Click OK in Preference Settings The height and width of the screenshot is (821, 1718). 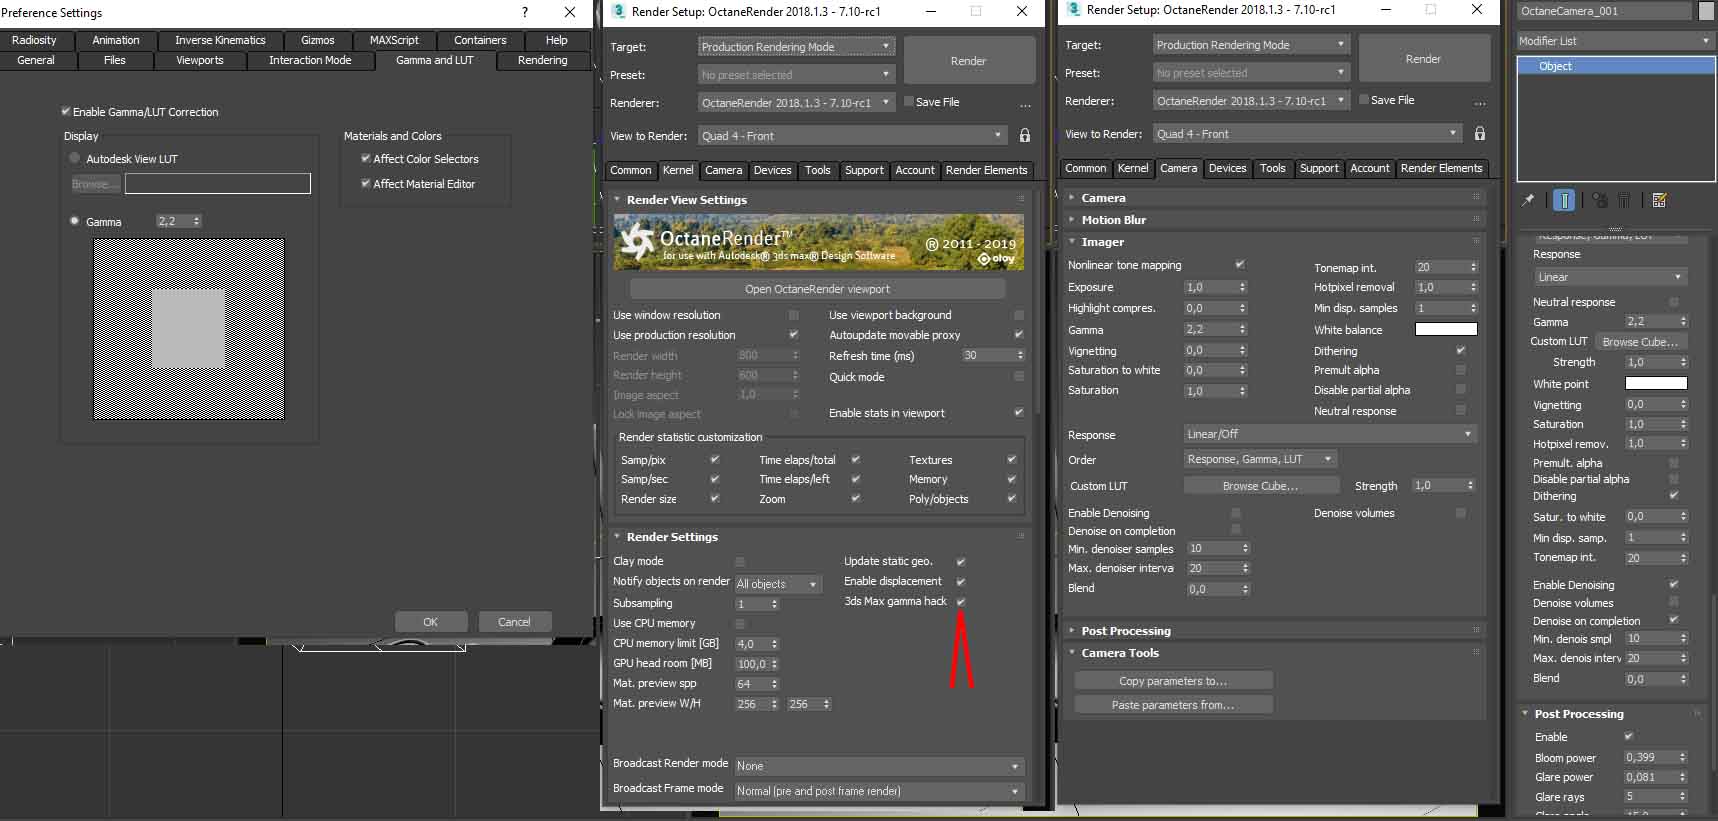[431, 622]
